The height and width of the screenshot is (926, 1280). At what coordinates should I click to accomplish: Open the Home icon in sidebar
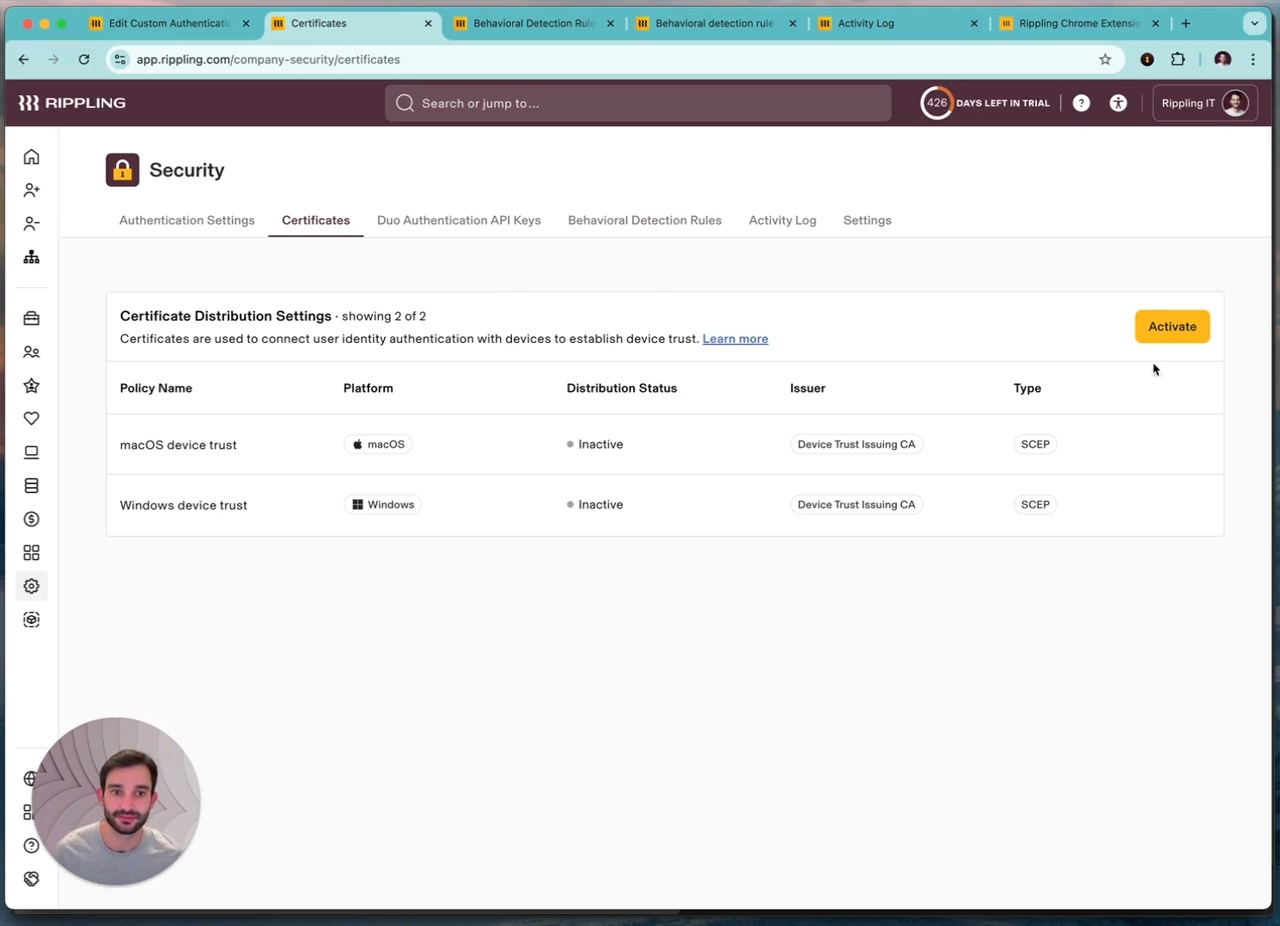point(31,157)
